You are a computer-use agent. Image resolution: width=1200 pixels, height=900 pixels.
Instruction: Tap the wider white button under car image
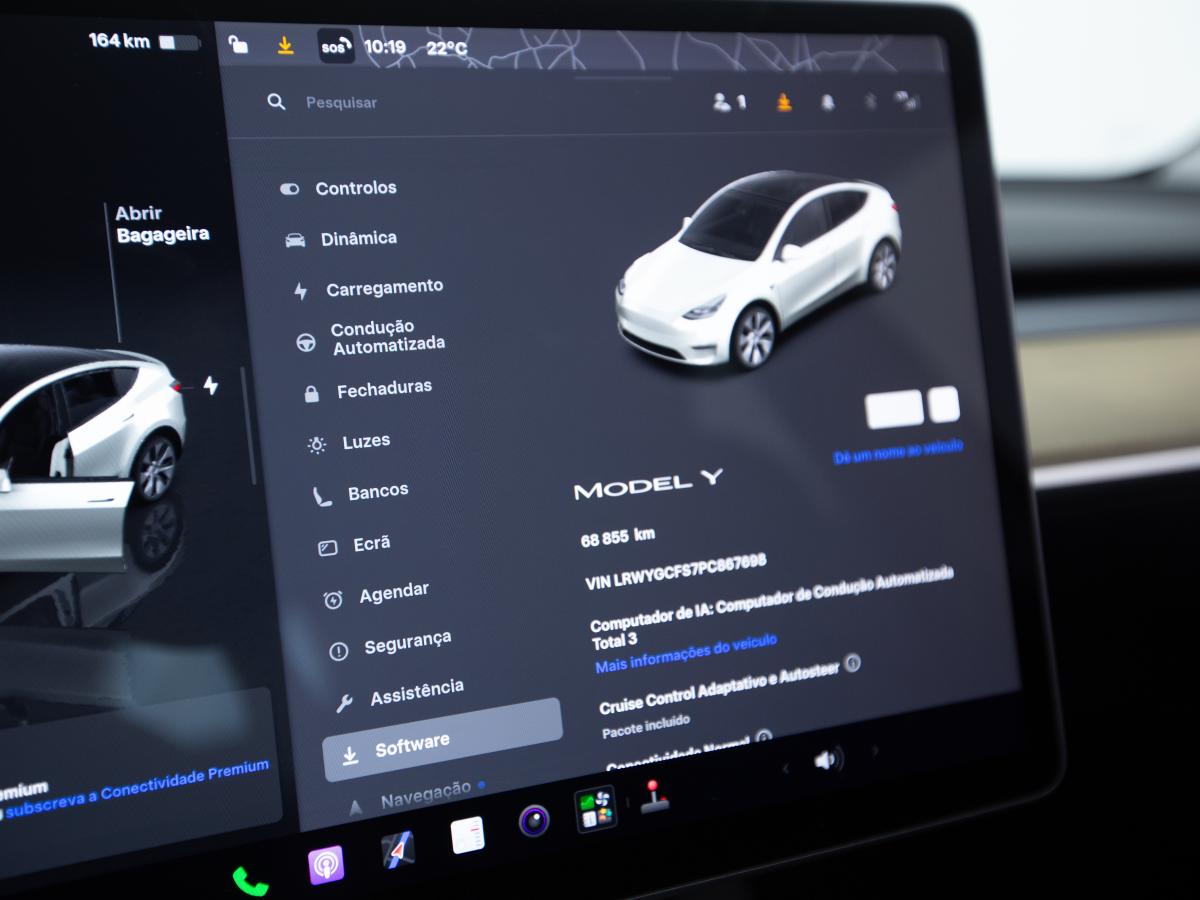(894, 409)
